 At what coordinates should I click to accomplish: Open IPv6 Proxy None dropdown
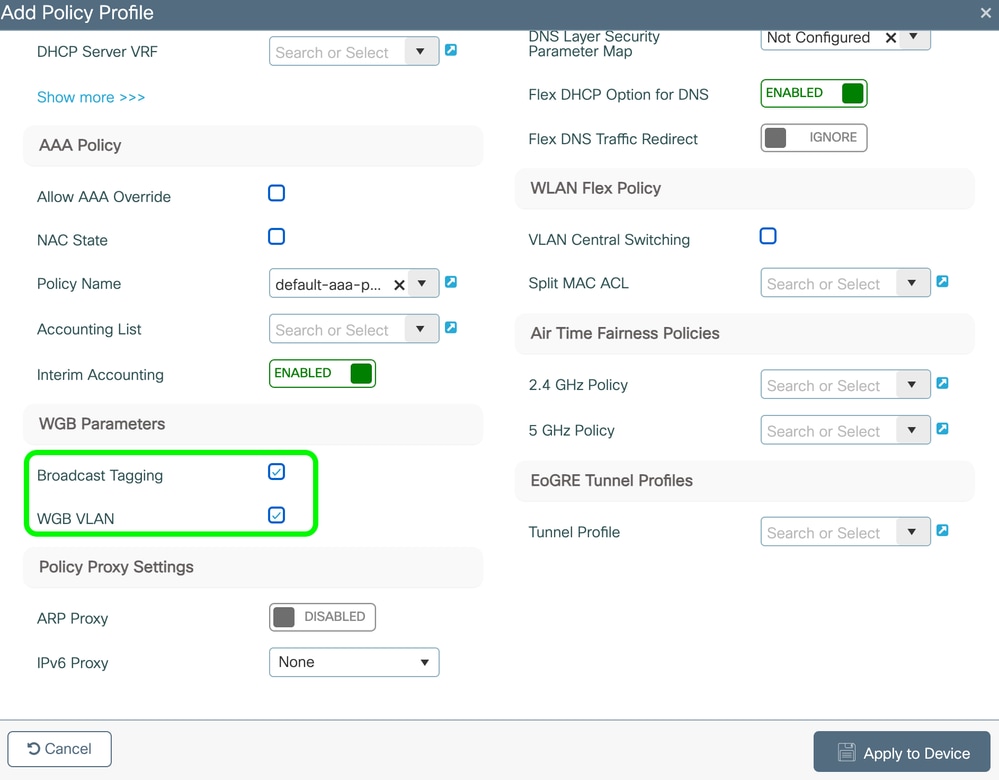(x=354, y=662)
